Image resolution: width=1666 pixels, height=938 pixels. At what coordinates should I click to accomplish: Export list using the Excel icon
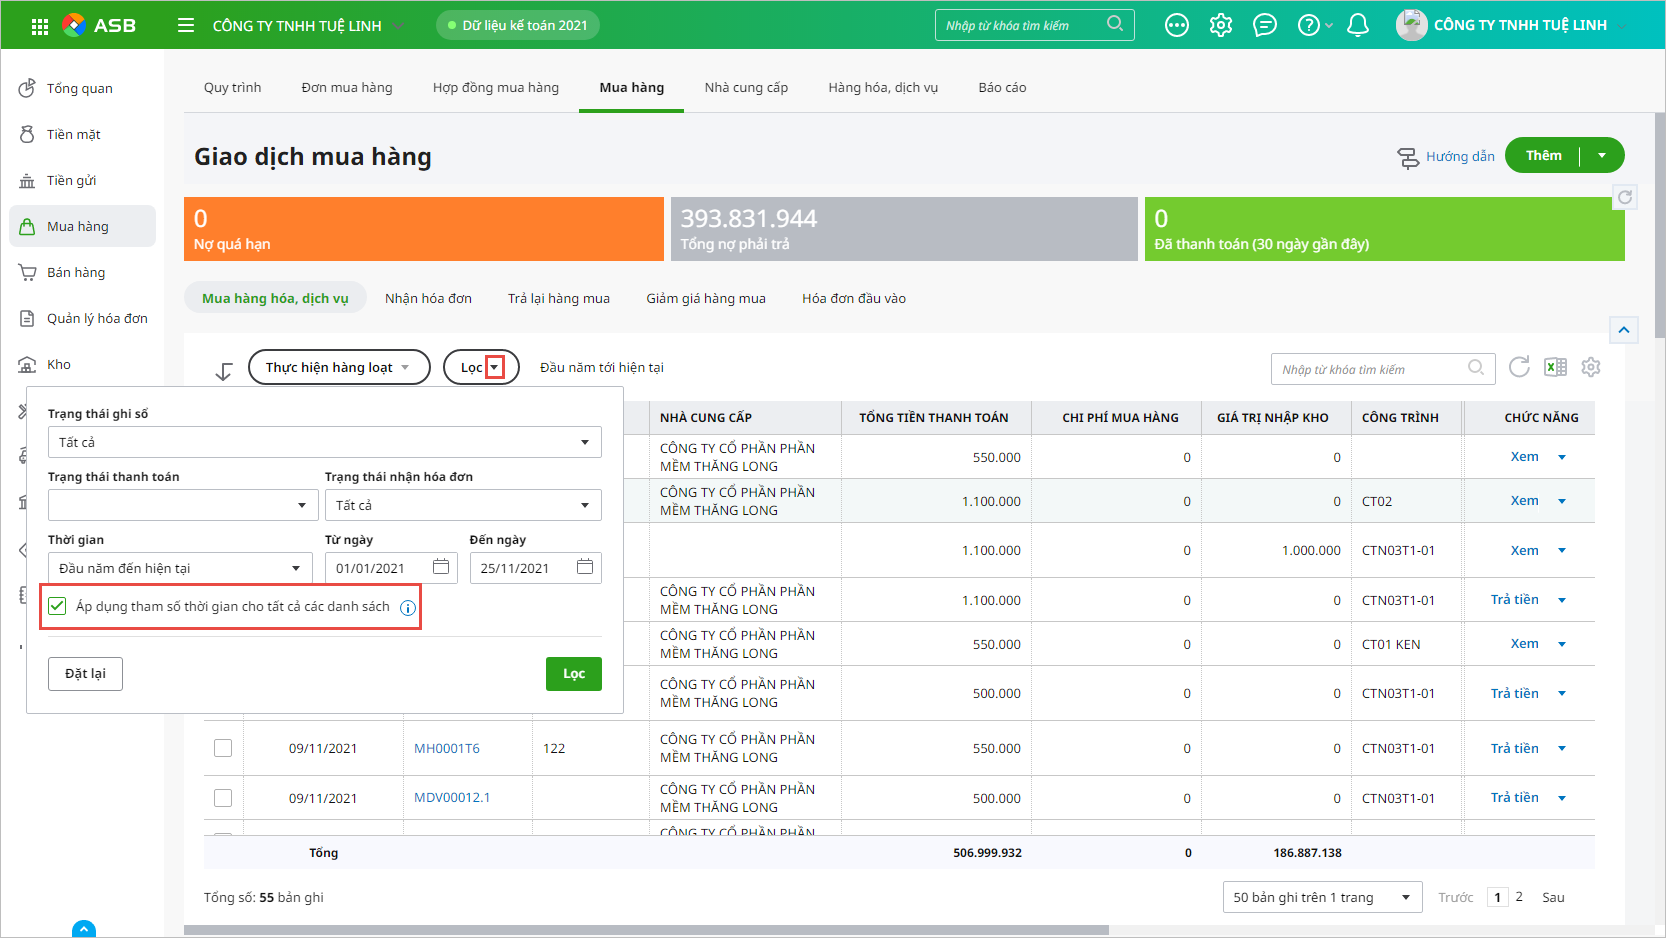pyautogui.click(x=1555, y=367)
